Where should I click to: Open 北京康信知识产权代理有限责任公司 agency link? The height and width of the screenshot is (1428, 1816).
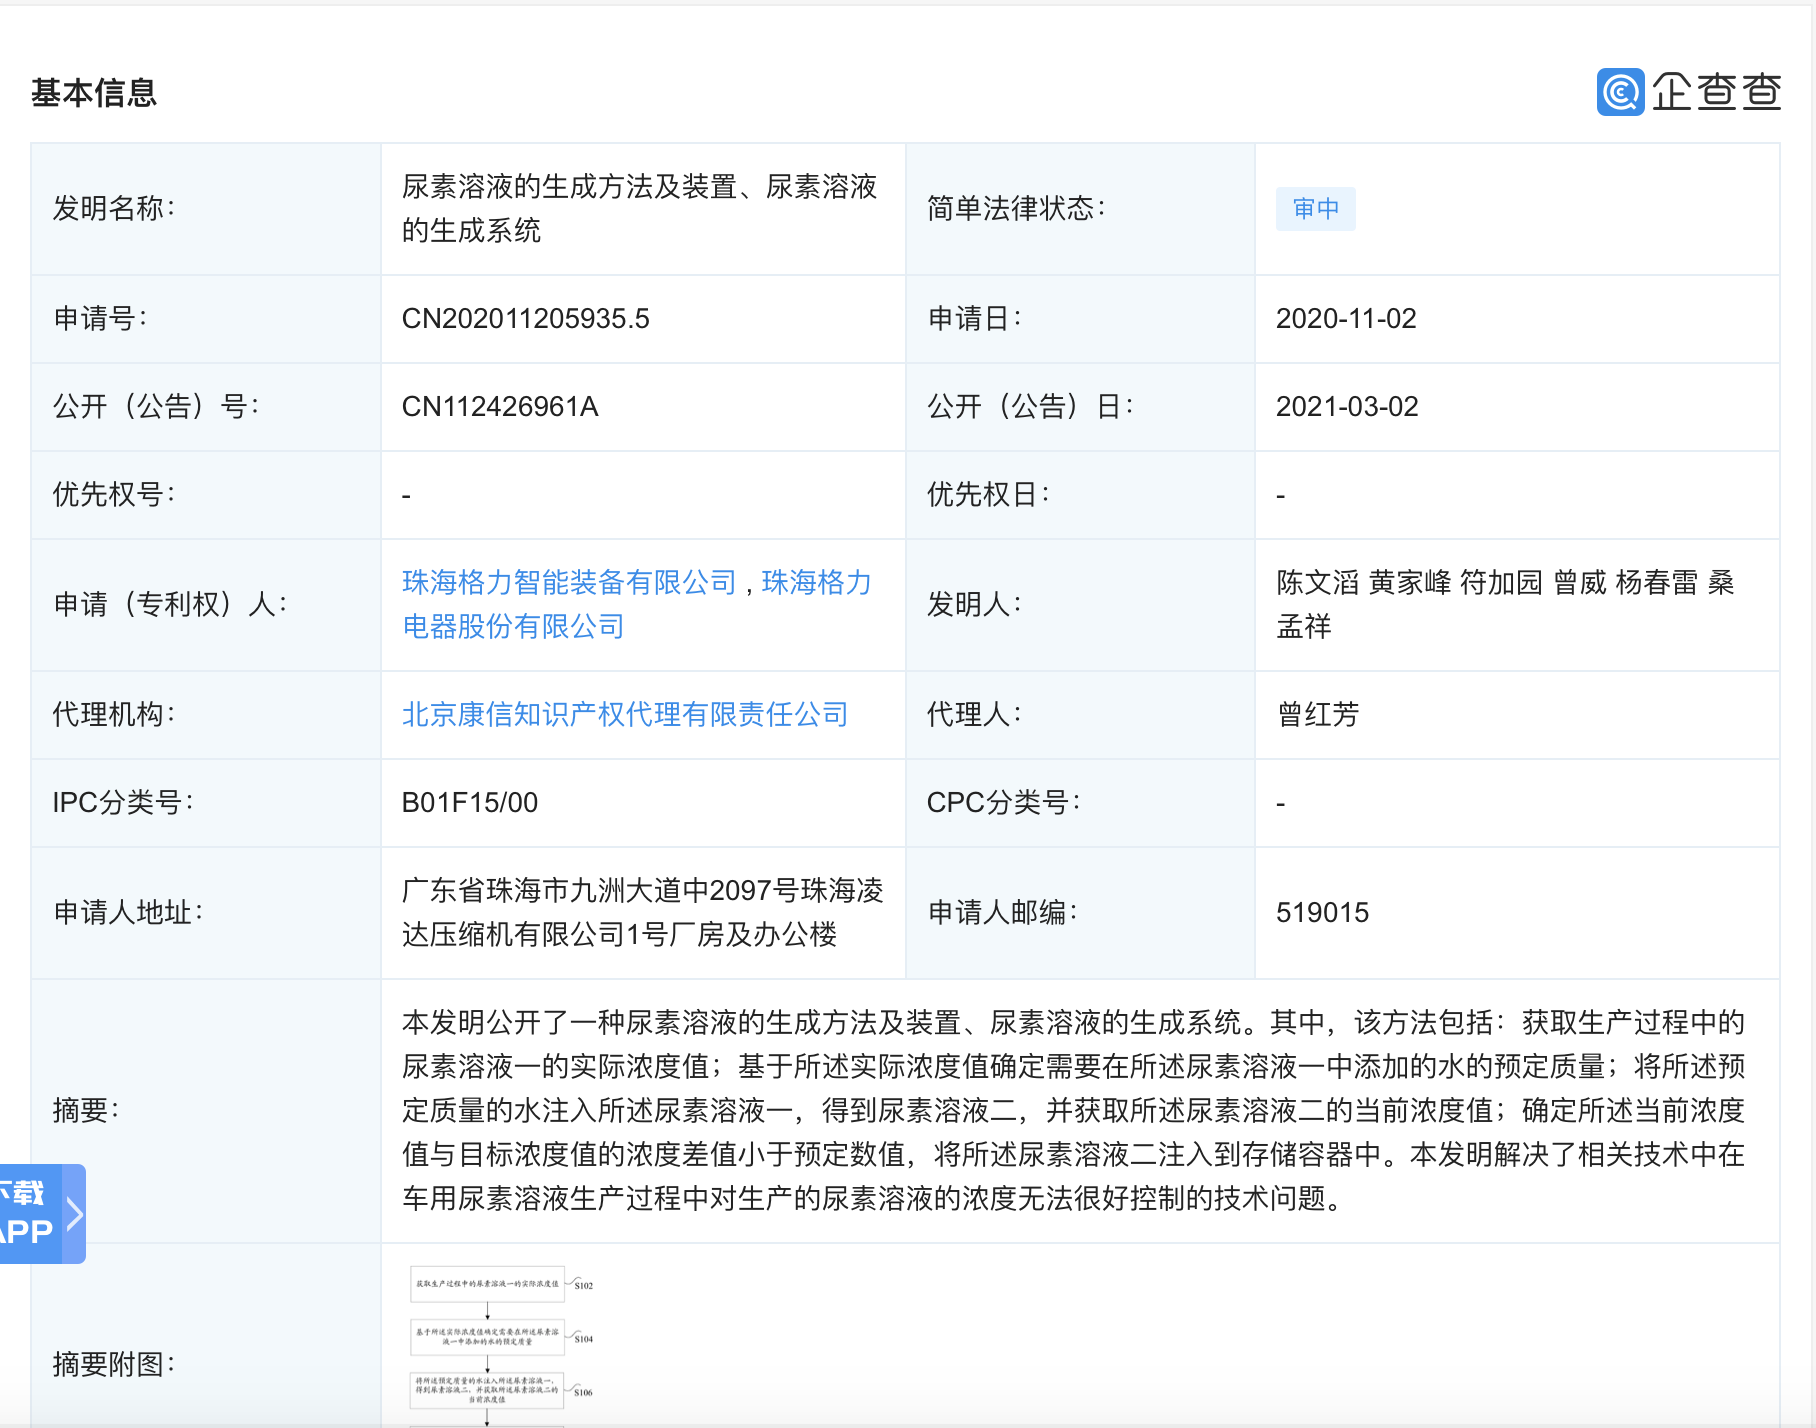[625, 714]
